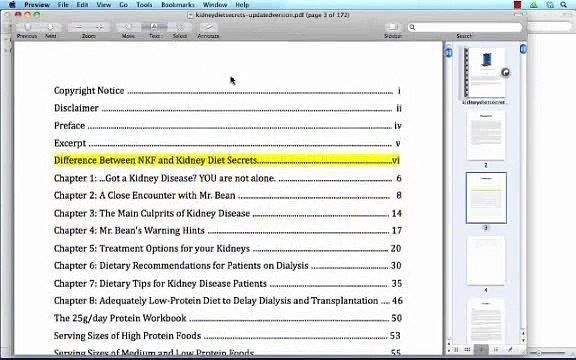The height and width of the screenshot is (360, 576).
Task: Click Chapter 7 Dietary Tips entry
Action: tap(227, 284)
